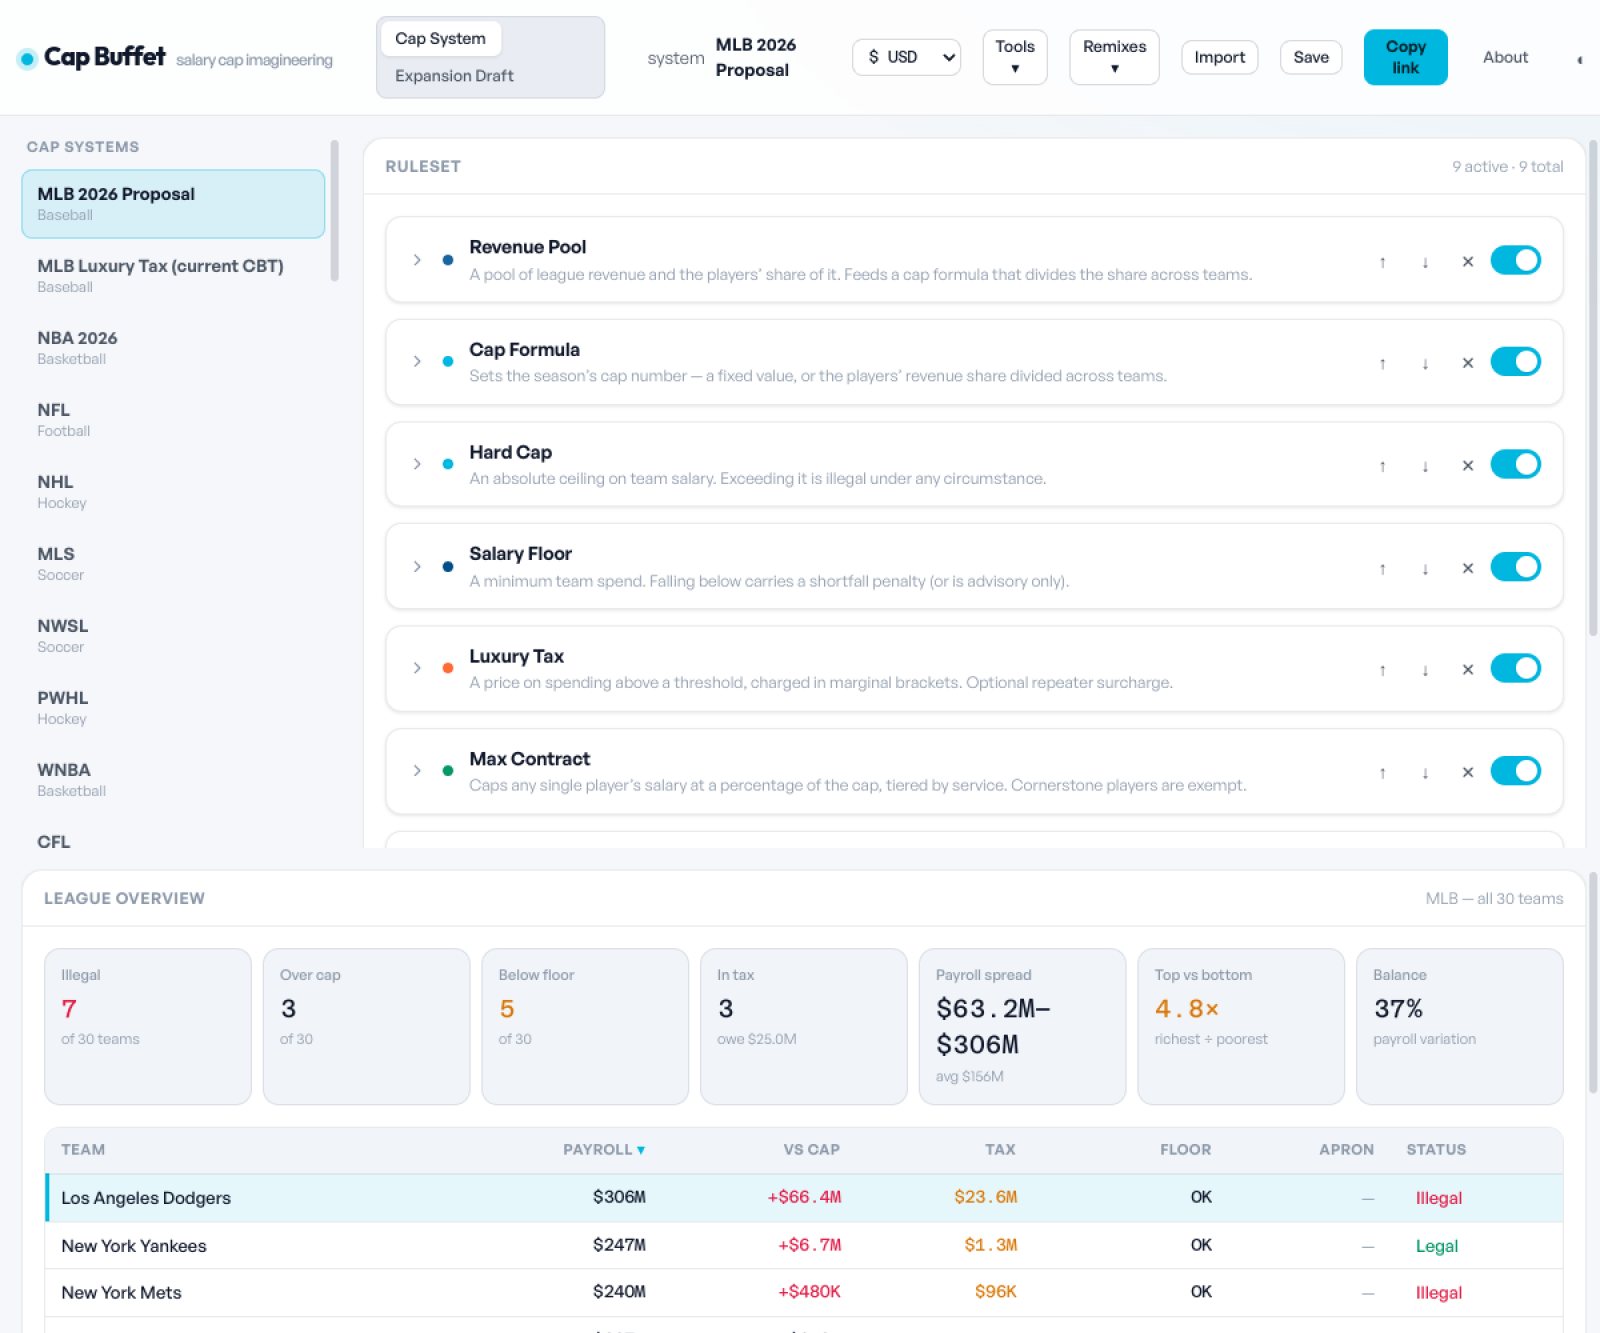Open the Remixes dropdown menu
The height and width of the screenshot is (1333, 1600).
pos(1114,57)
